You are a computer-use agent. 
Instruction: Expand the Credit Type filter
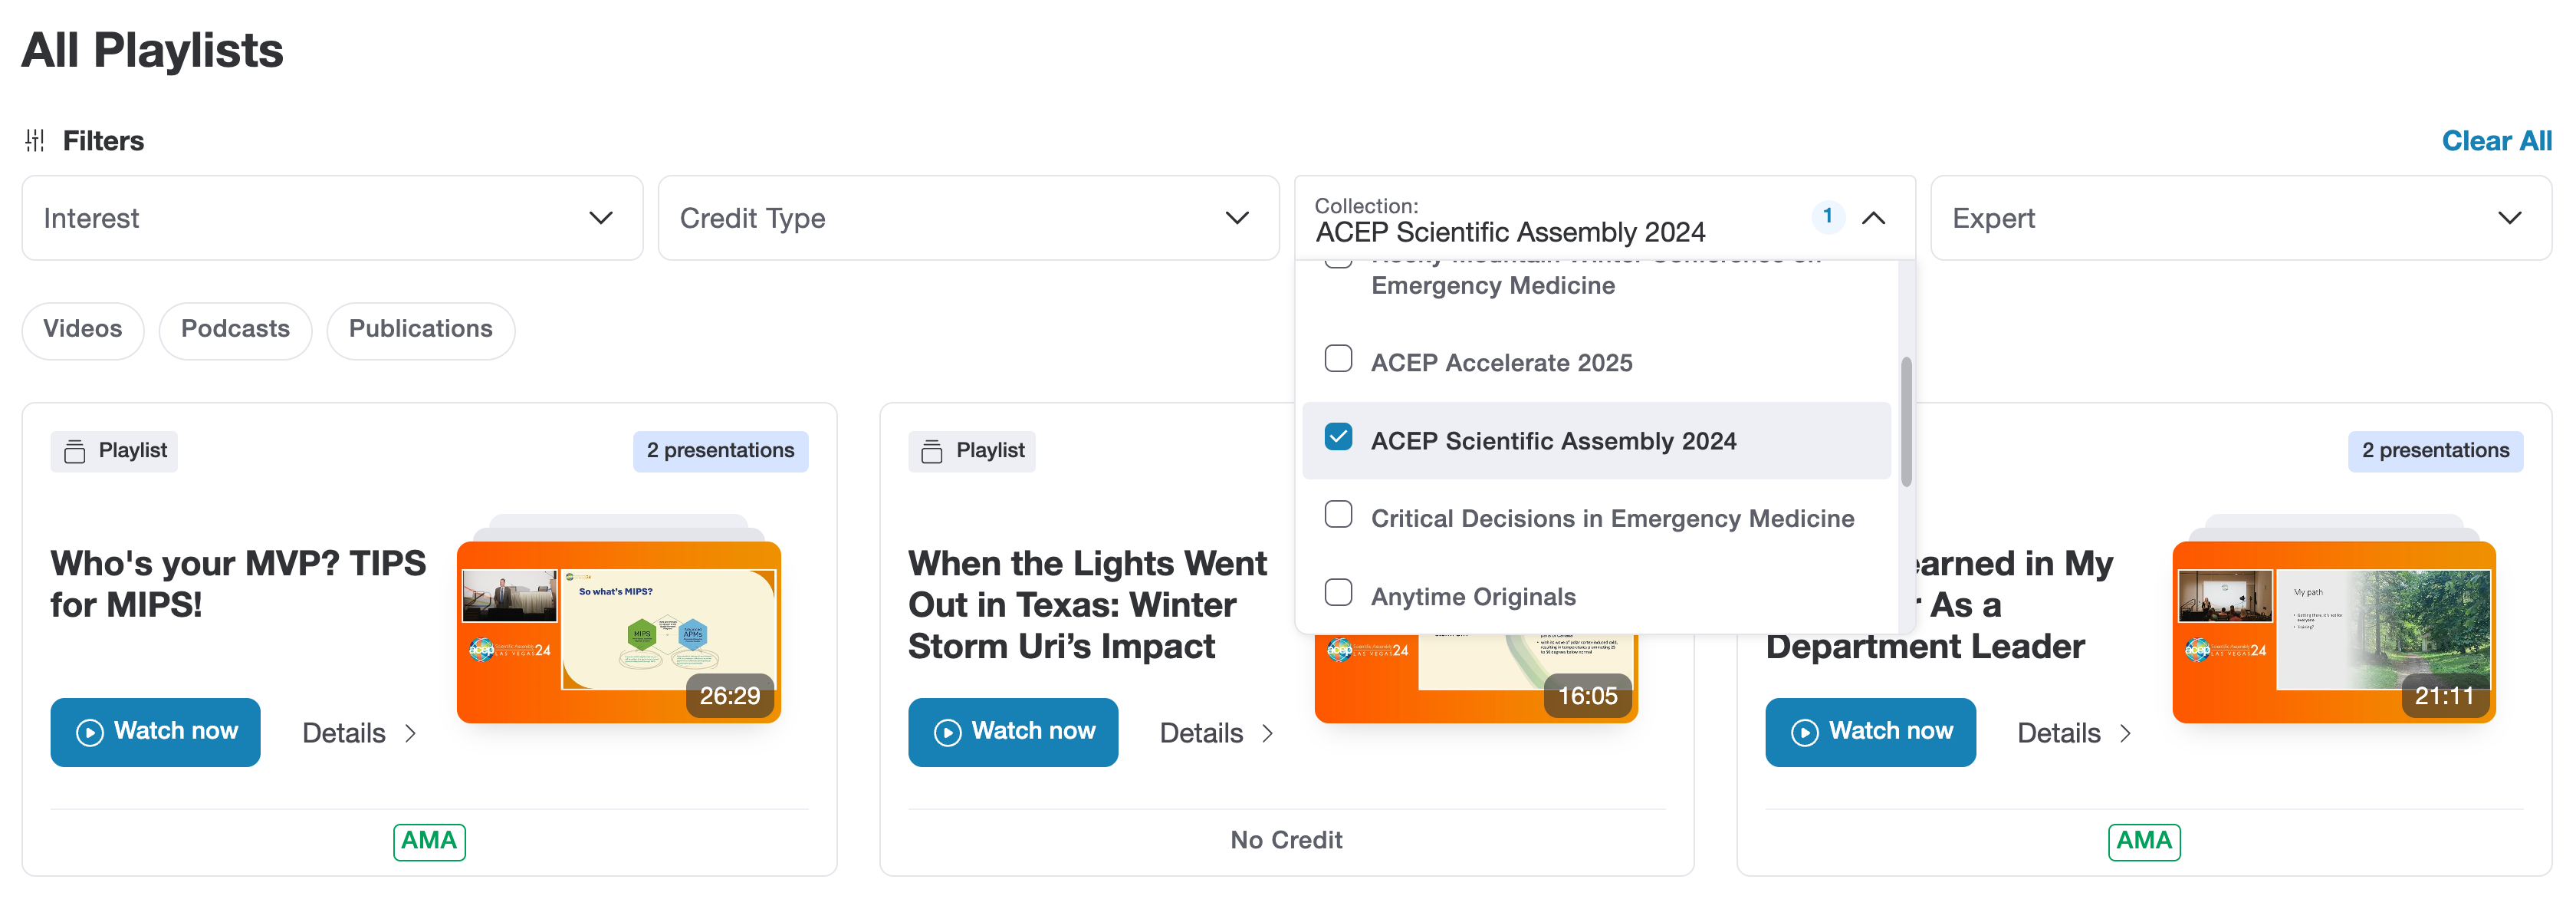(967, 217)
